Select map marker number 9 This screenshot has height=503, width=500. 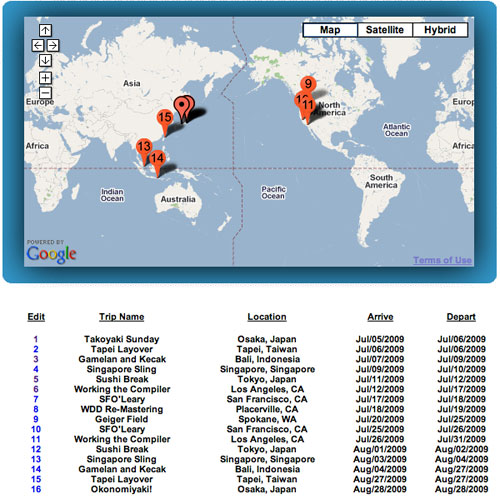(308, 84)
